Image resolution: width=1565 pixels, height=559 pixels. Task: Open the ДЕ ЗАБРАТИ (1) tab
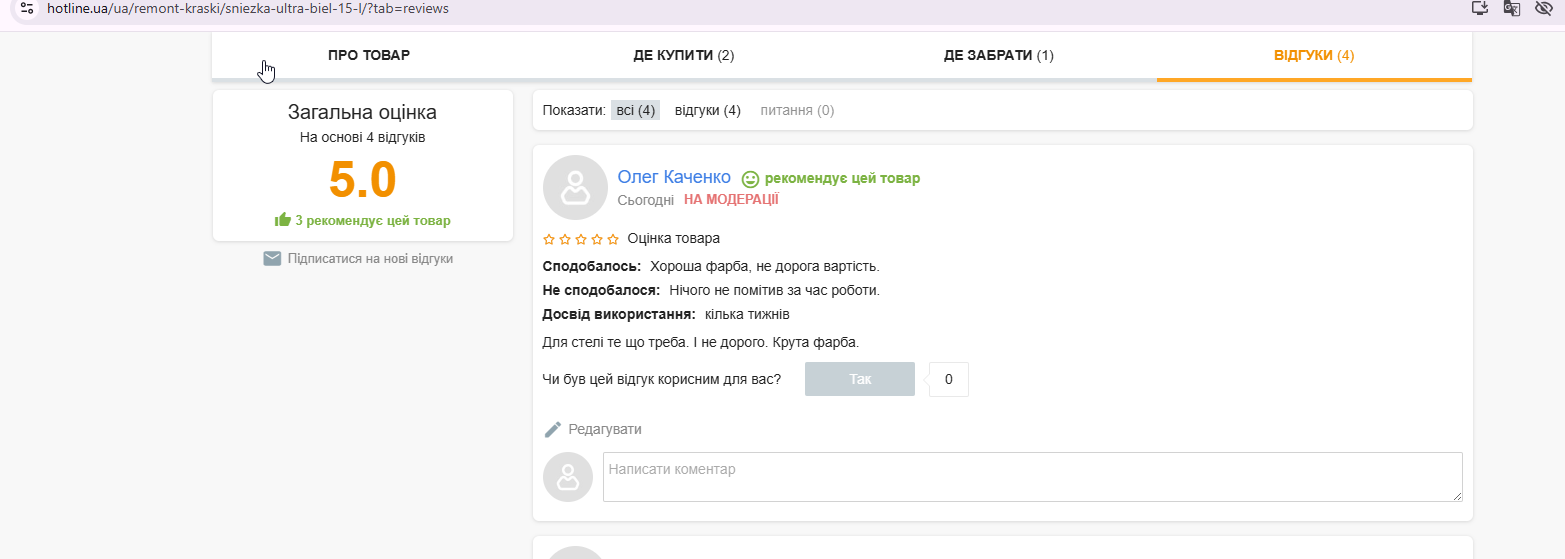pyautogui.click(x=999, y=55)
